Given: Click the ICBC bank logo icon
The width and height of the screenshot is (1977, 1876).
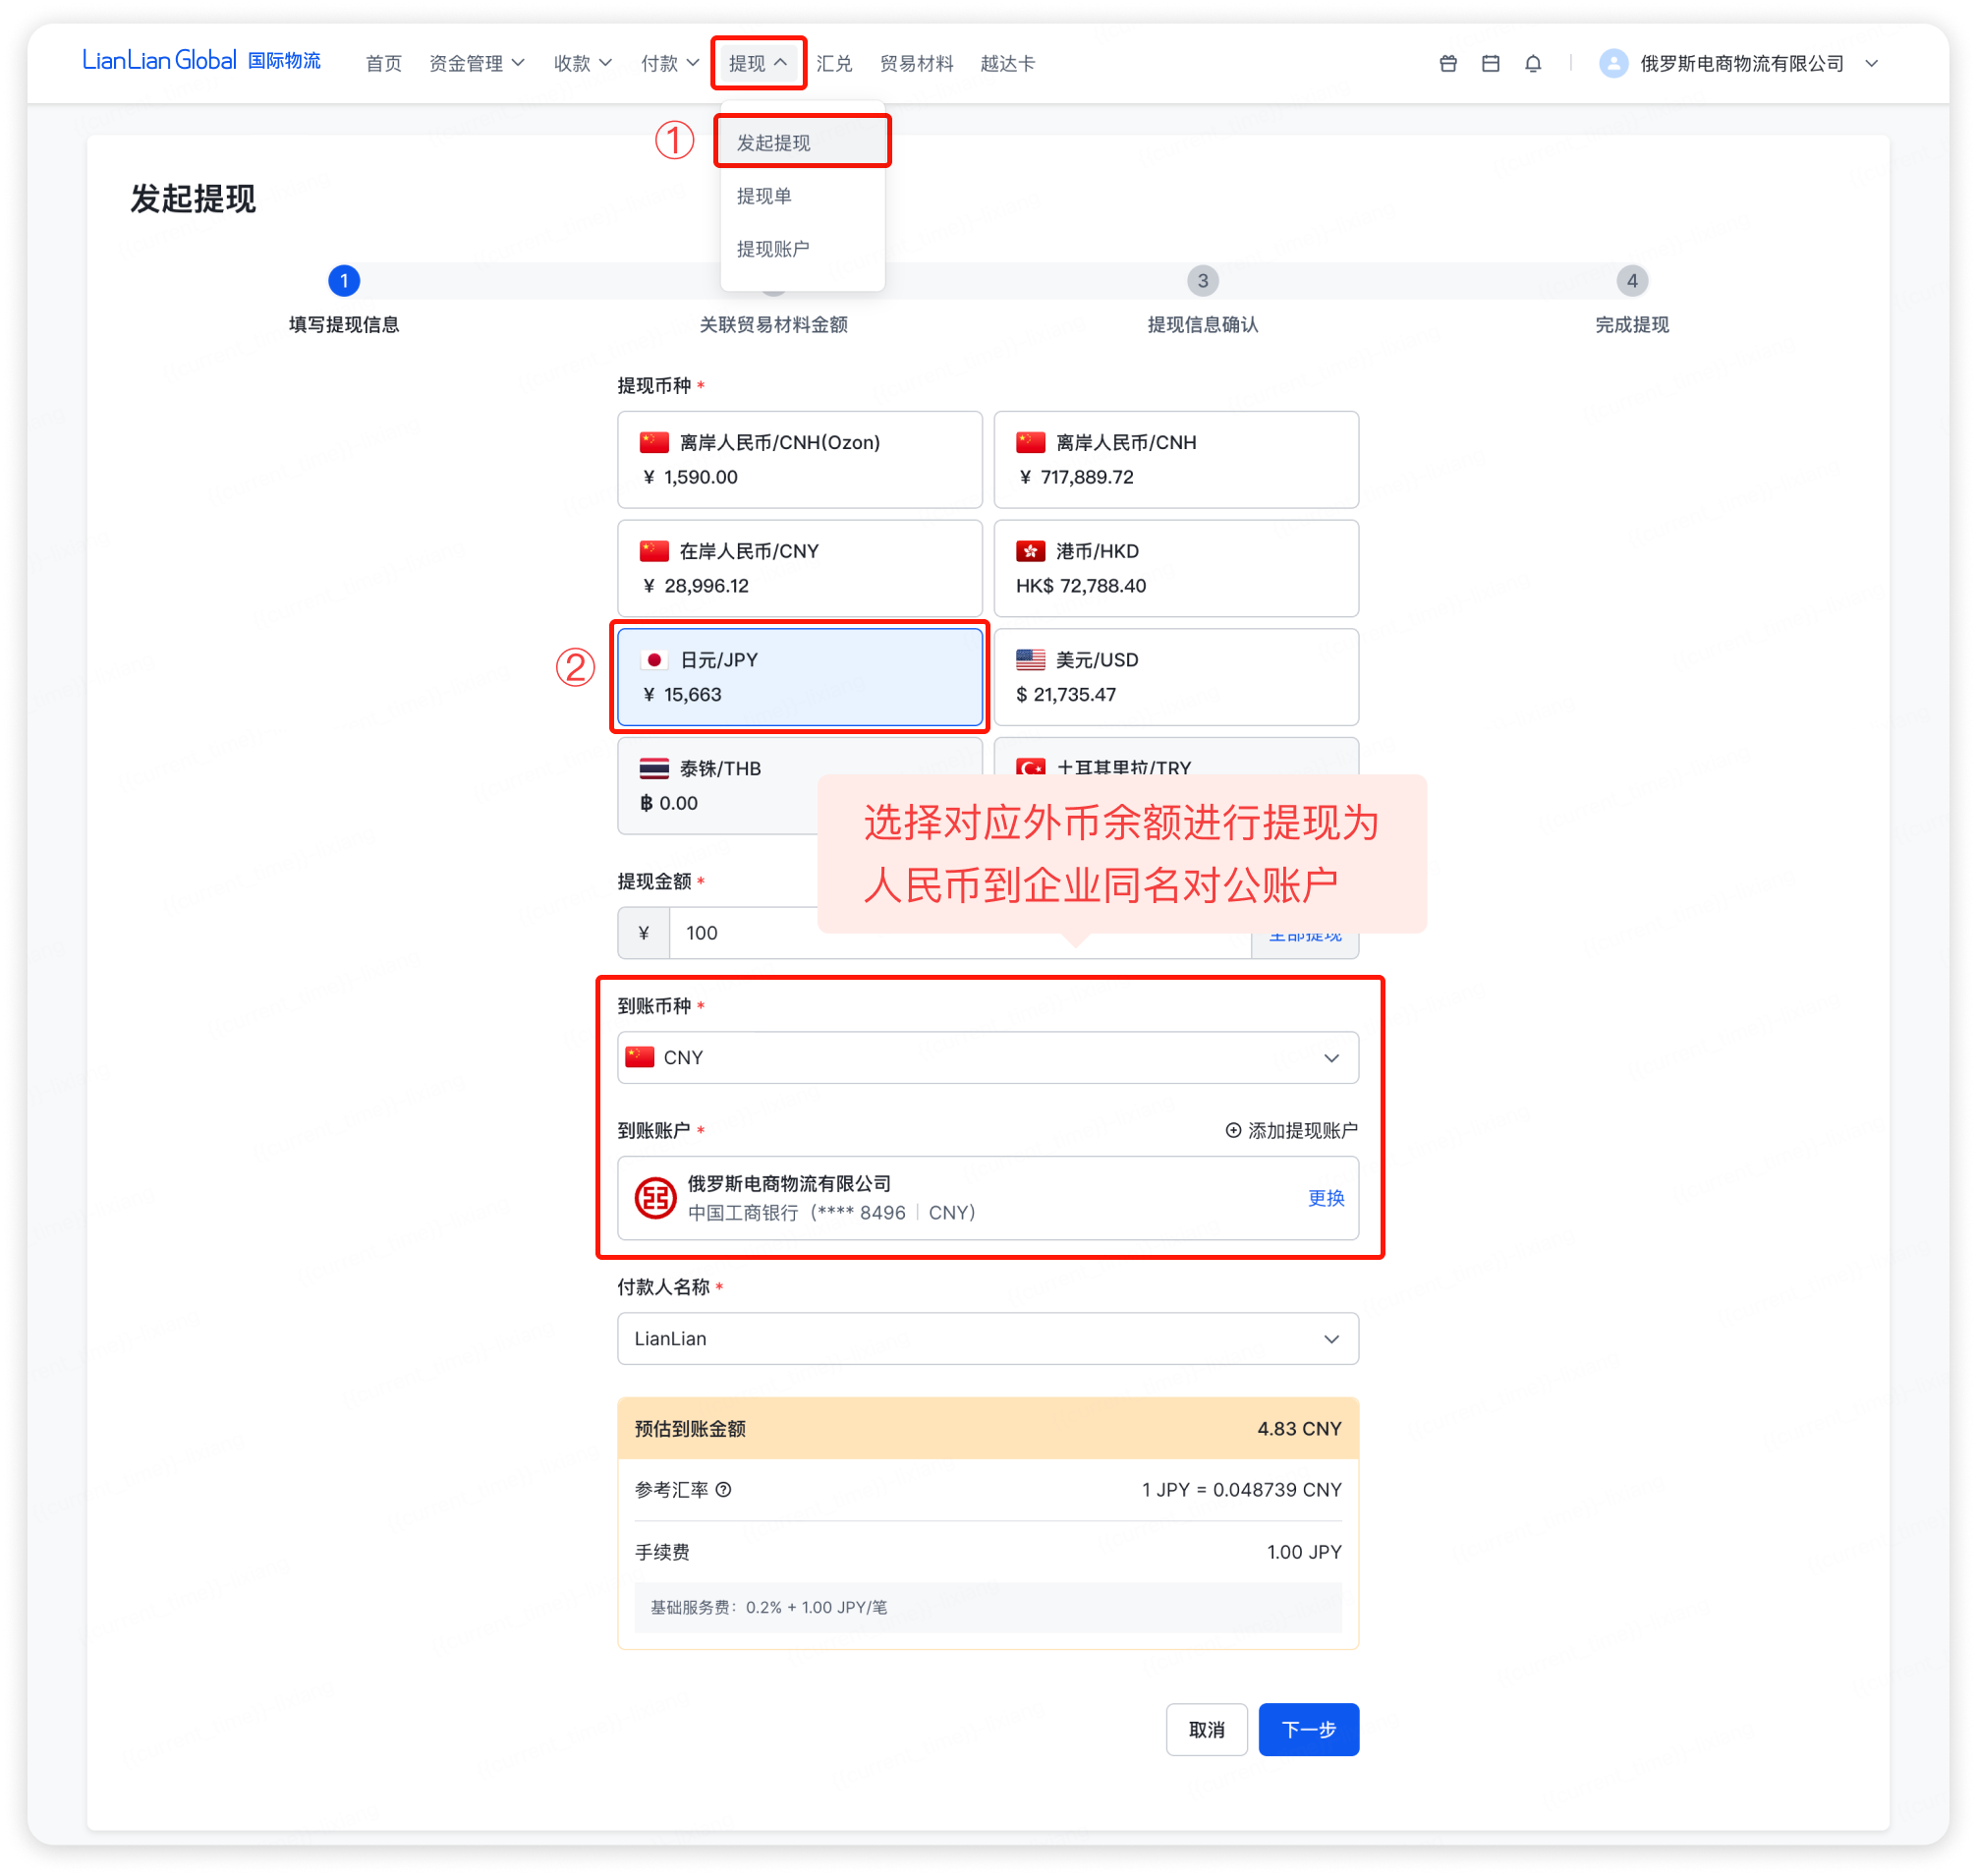Looking at the screenshot, I should point(656,1198).
